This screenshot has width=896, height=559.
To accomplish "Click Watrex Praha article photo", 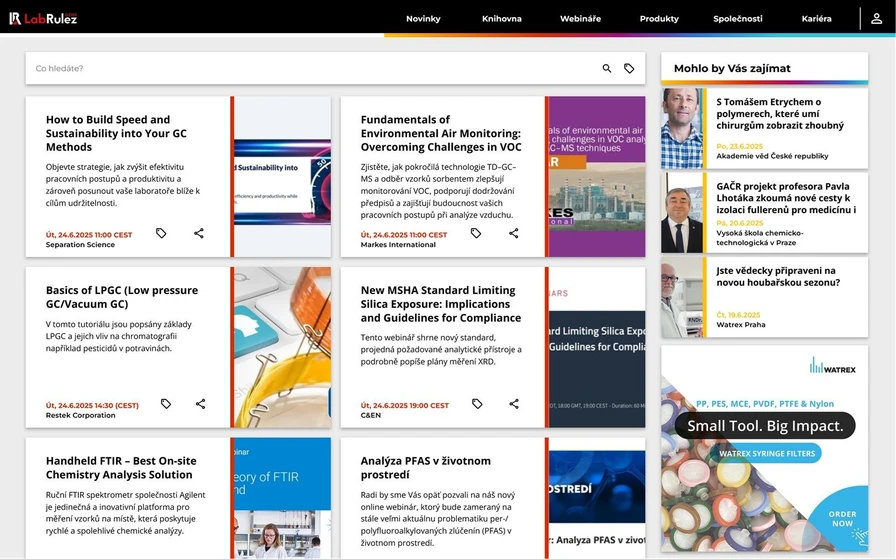I will tap(682, 297).
